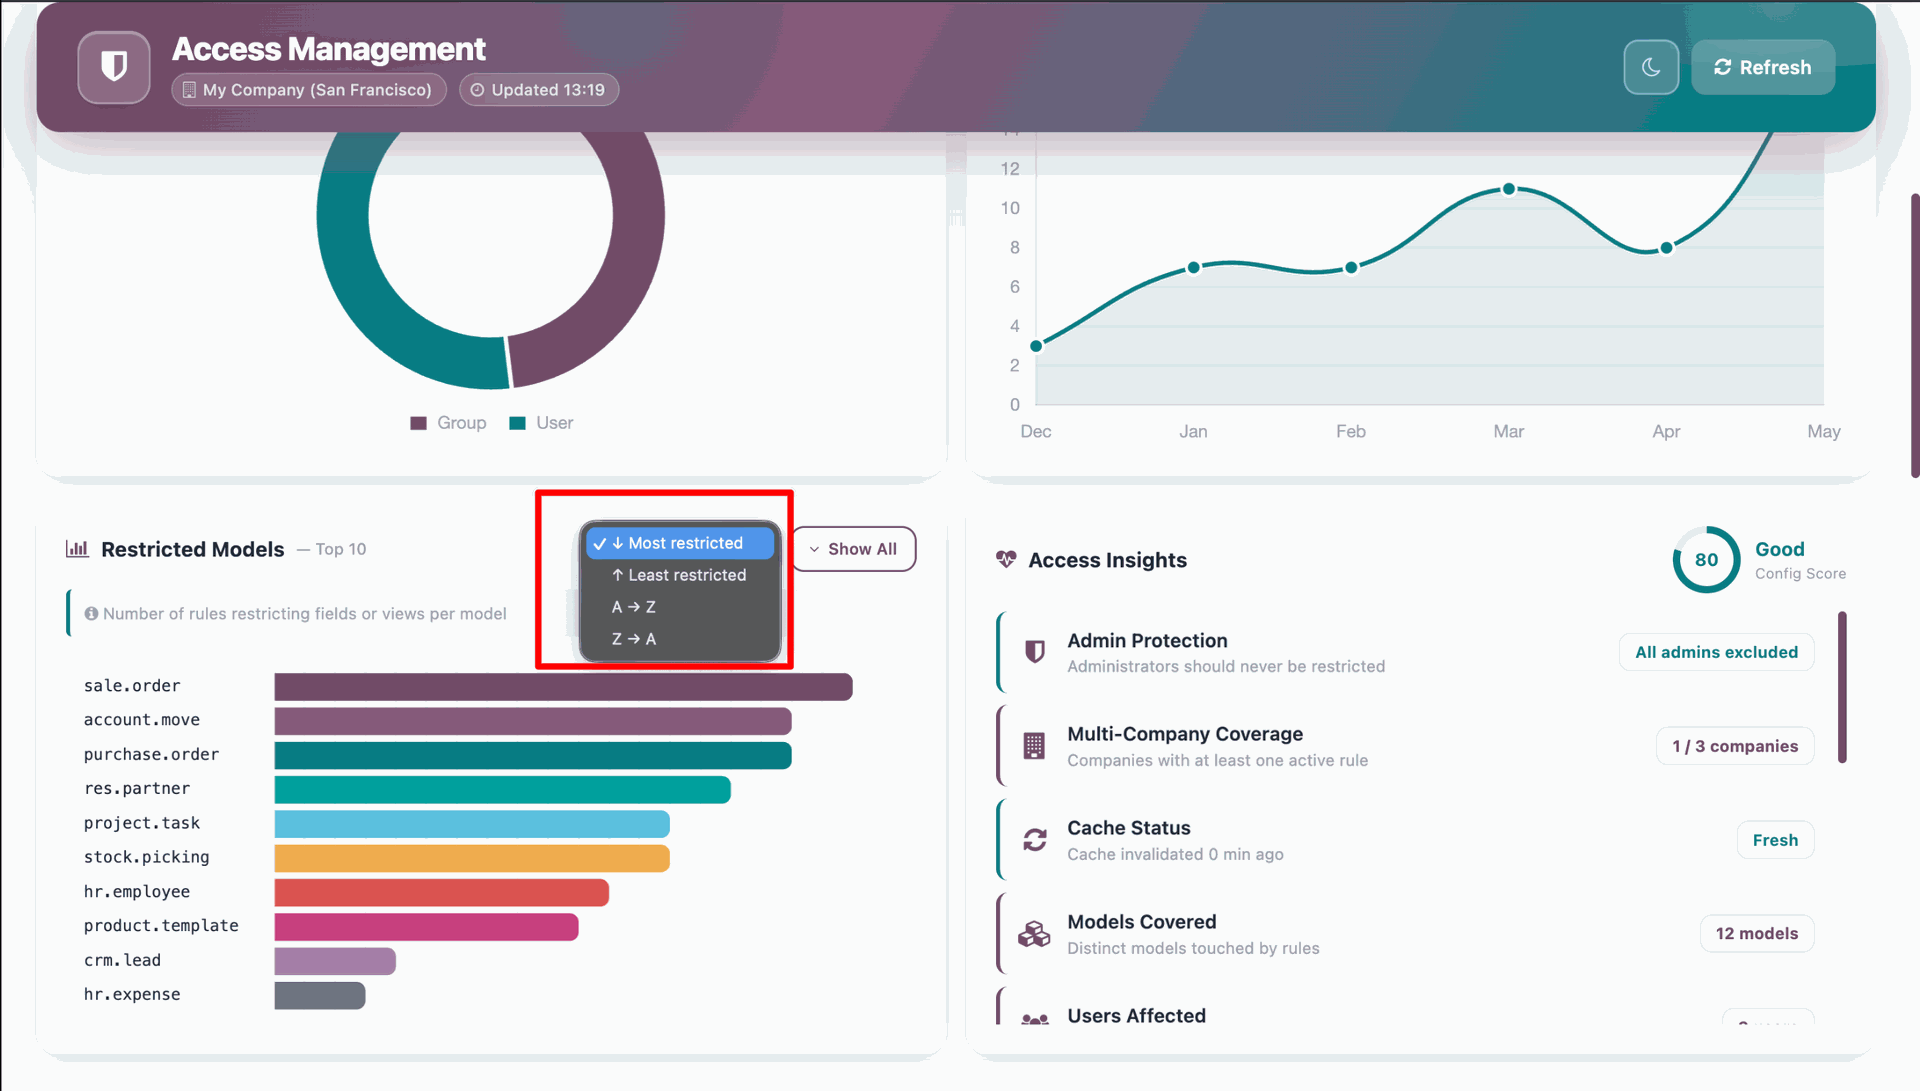Image resolution: width=1920 pixels, height=1091 pixels.
Task: Click the sync icon in Cache Status row
Action: coord(1035,840)
